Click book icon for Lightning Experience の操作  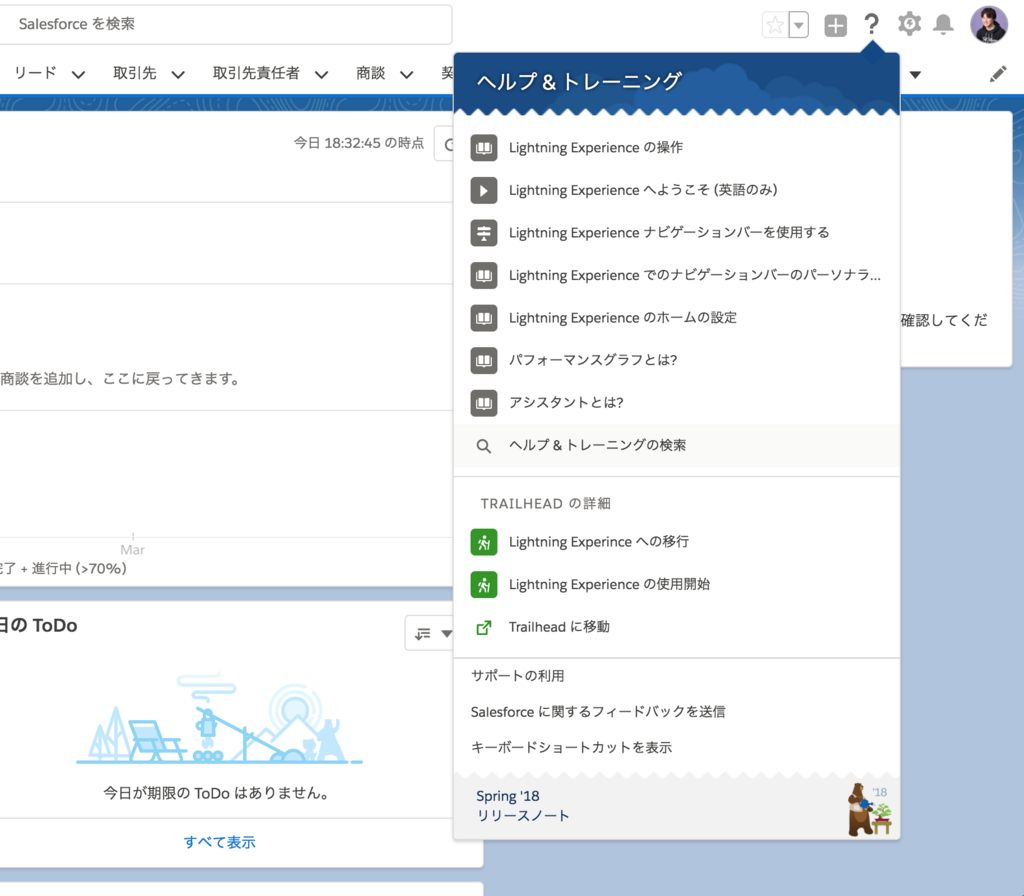(484, 148)
